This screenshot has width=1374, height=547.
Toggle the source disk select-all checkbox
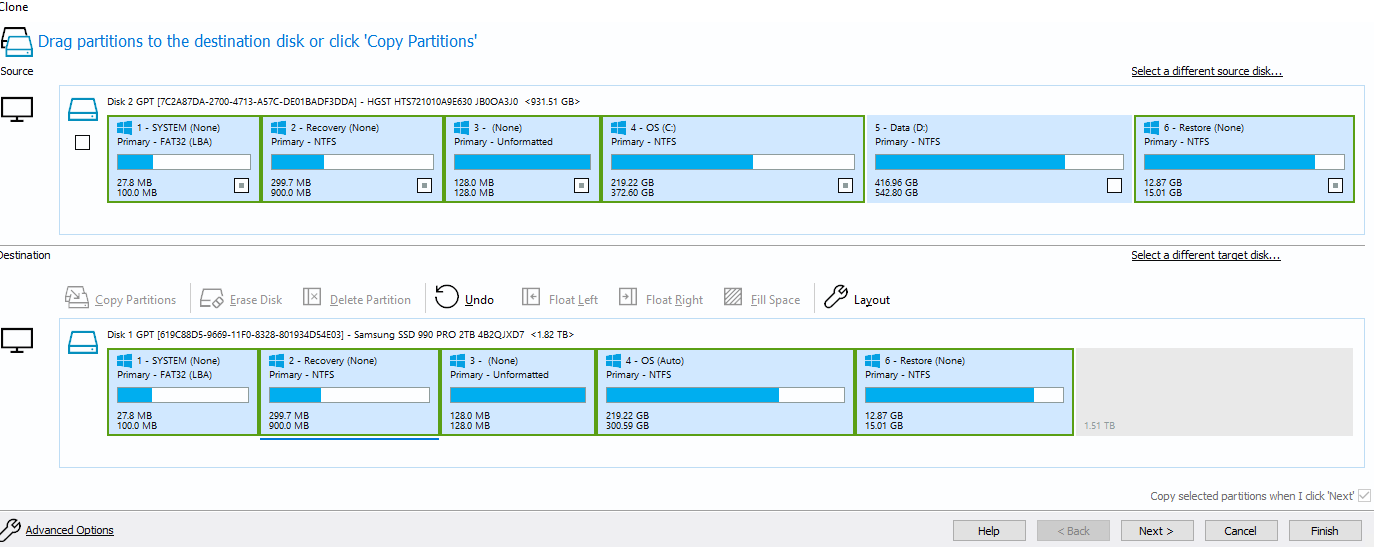[83, 143]
